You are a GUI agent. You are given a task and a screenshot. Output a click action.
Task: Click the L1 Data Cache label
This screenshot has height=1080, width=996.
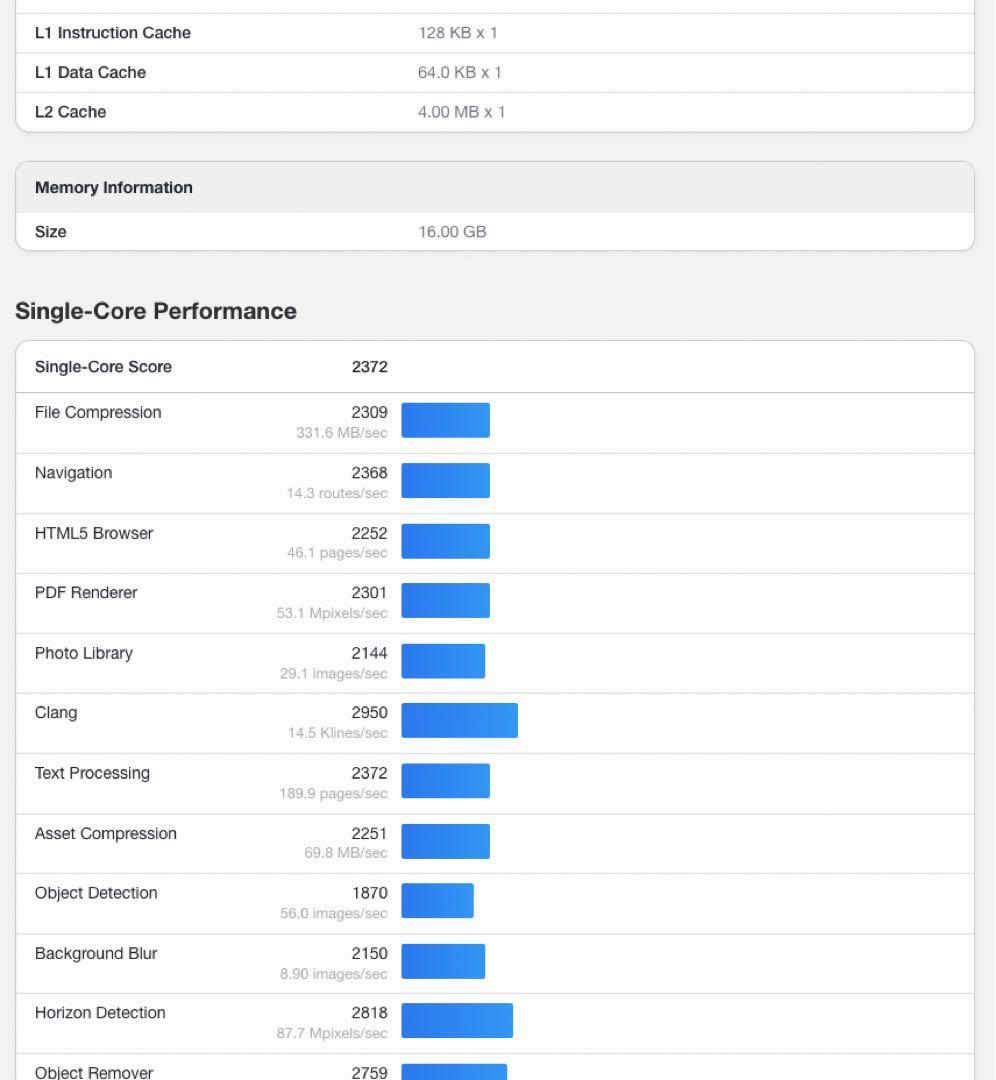tap(90, 73)
